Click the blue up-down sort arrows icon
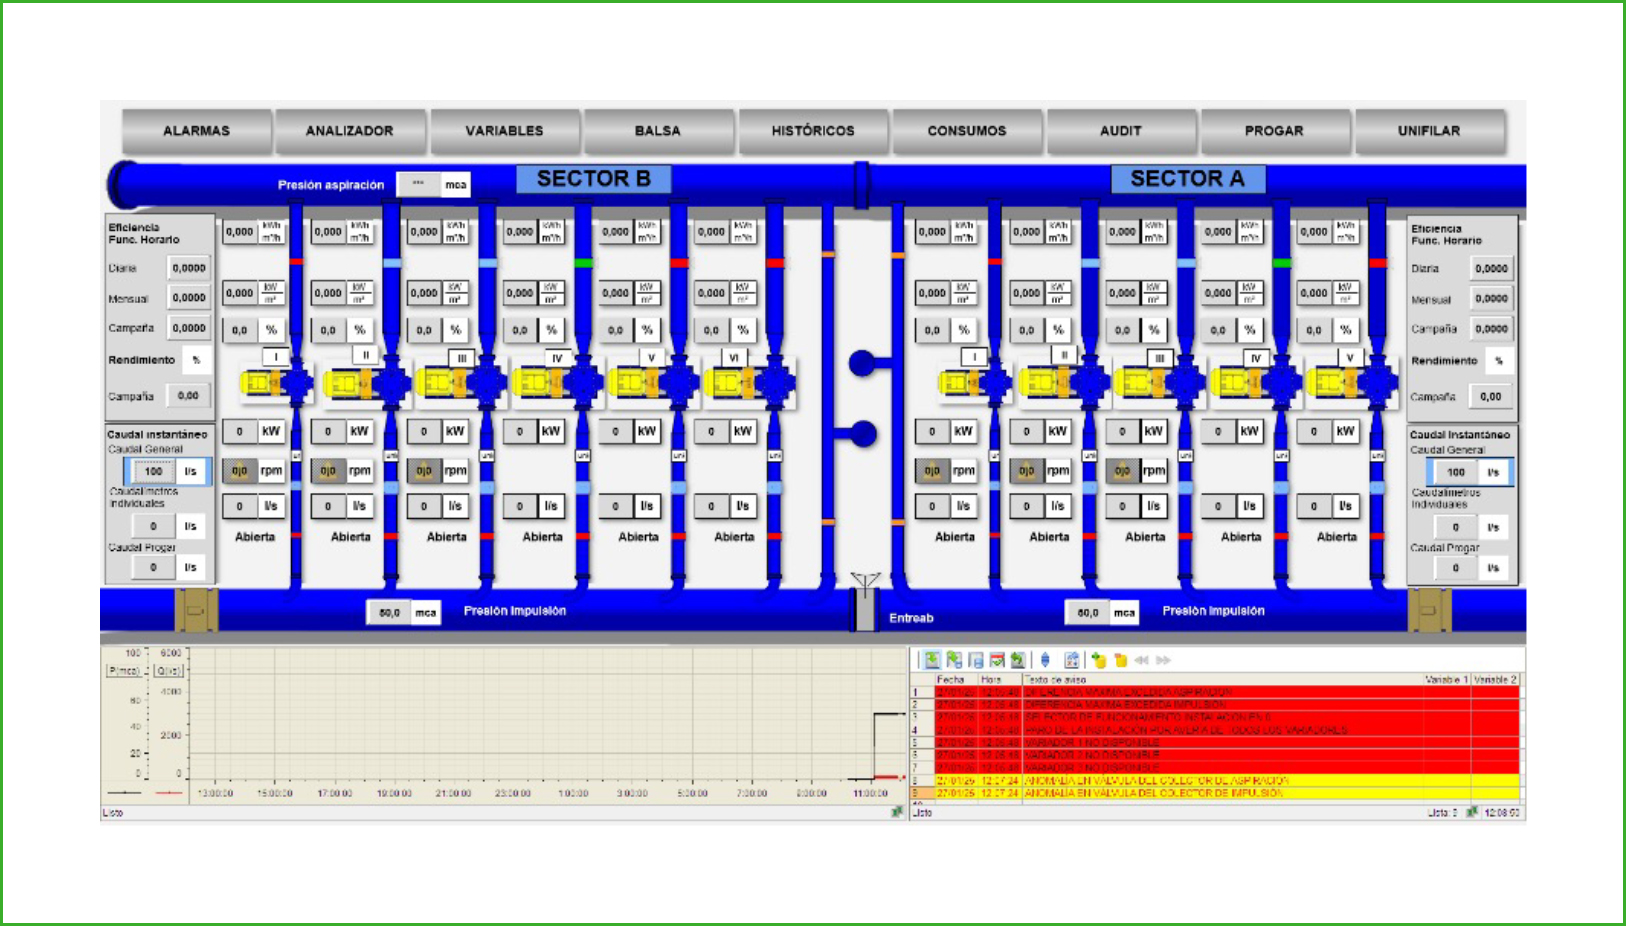Viewport: 1626px width, 926px height. pos(1045,660)
